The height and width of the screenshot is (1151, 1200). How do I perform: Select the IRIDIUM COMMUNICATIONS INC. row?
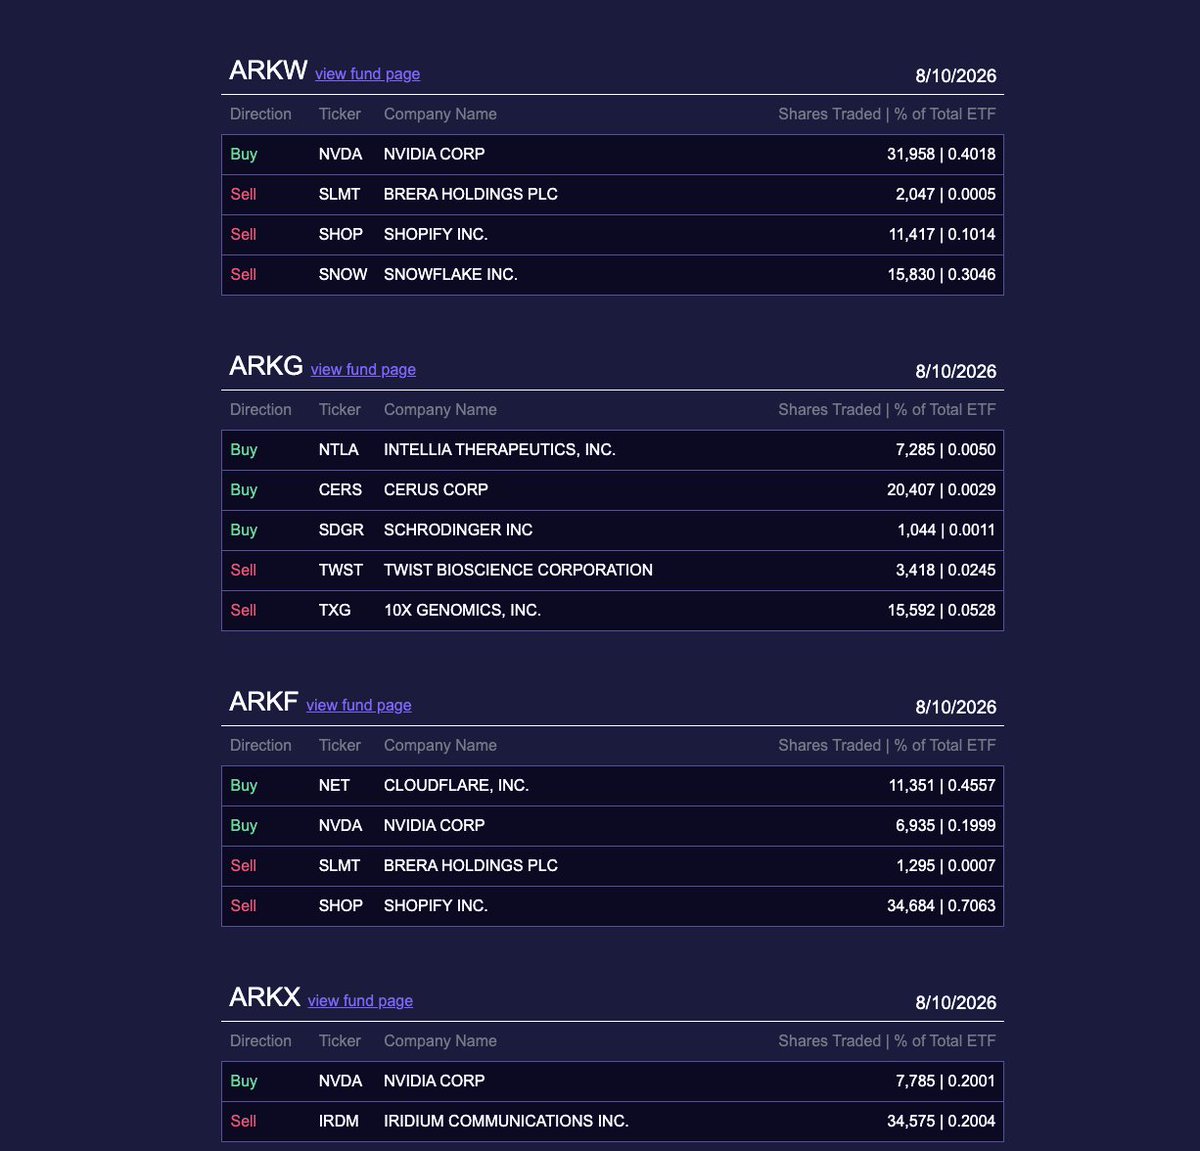[x=612, y=1121]
